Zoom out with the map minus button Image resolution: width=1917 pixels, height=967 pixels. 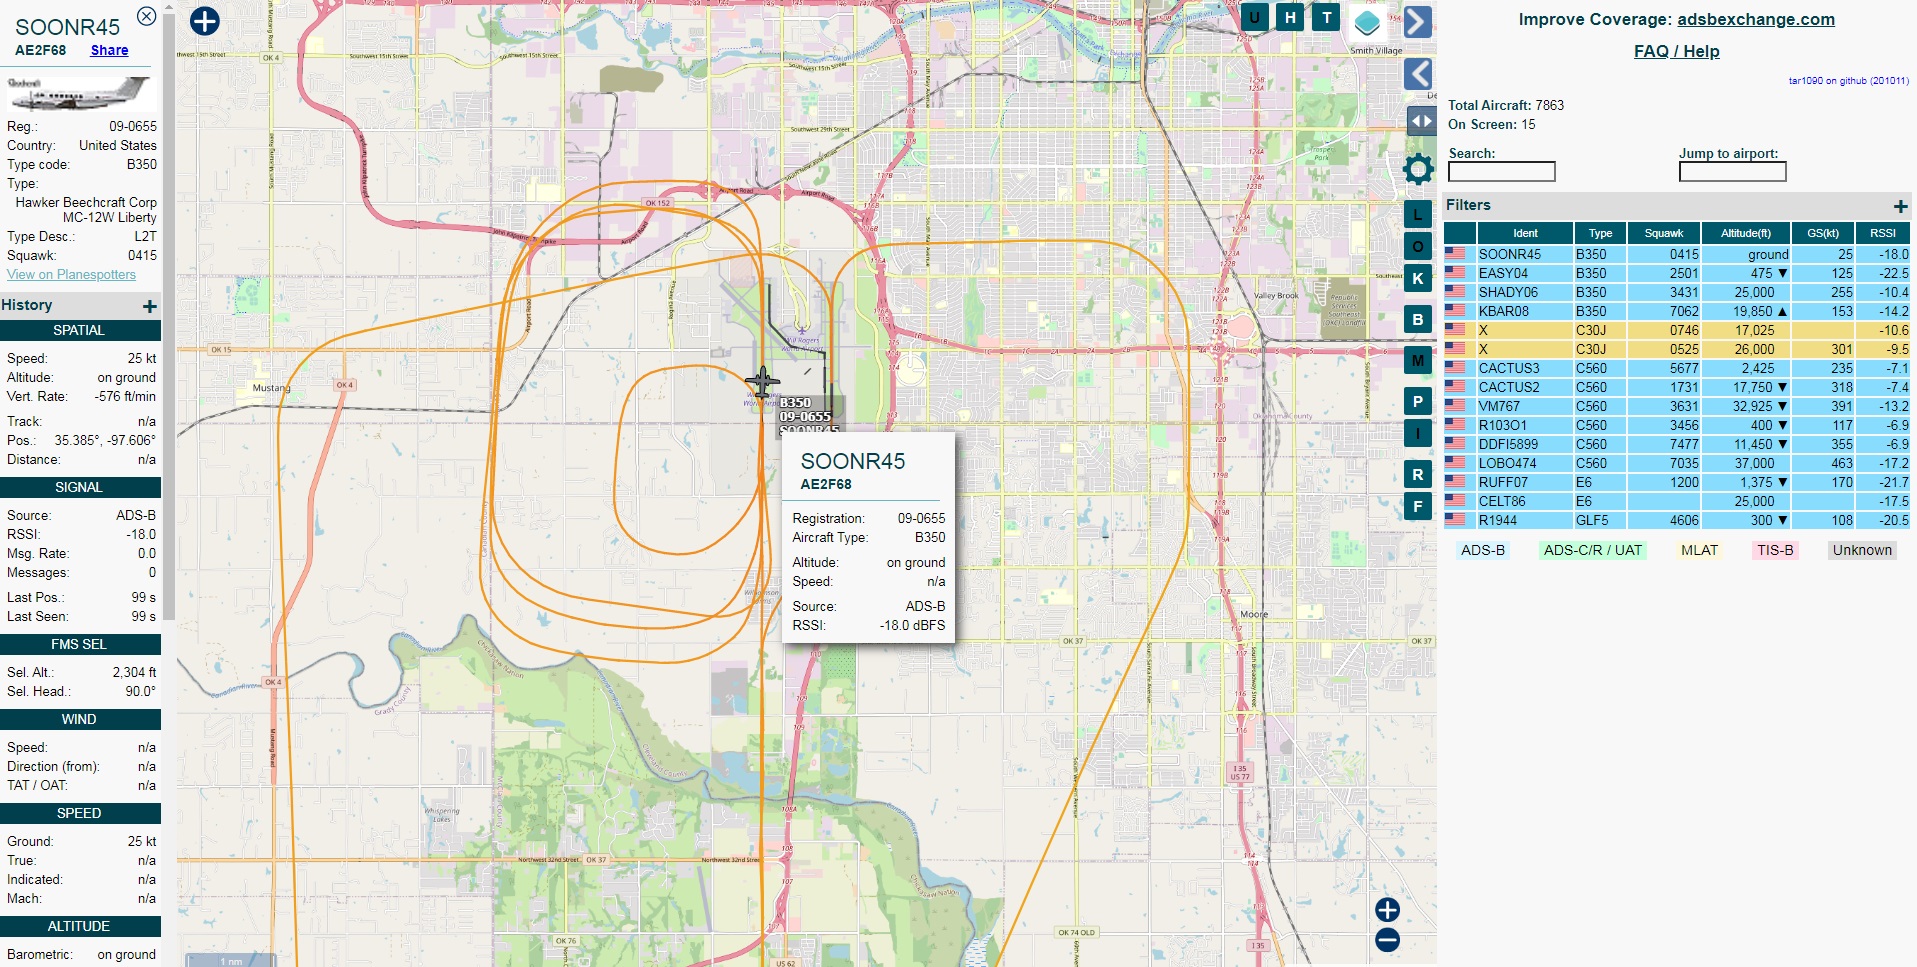tap(1387, 940)
